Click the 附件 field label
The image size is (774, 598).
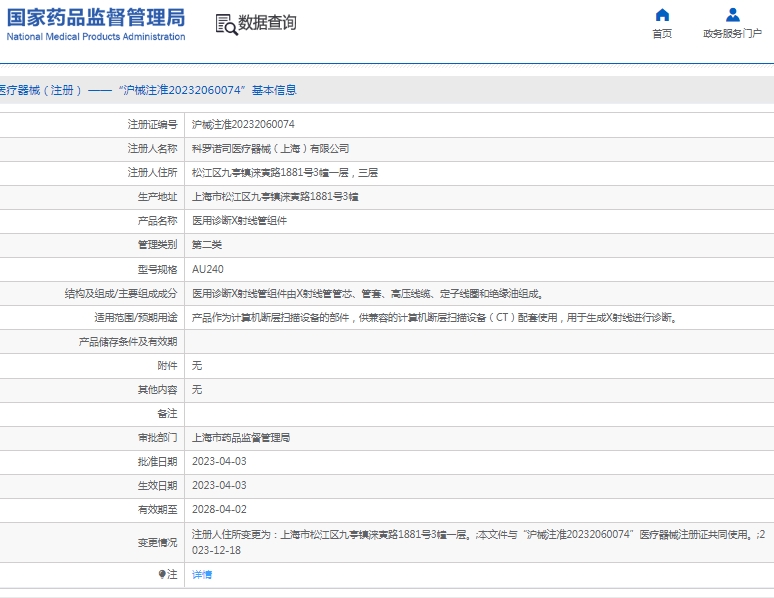(167, 365)
